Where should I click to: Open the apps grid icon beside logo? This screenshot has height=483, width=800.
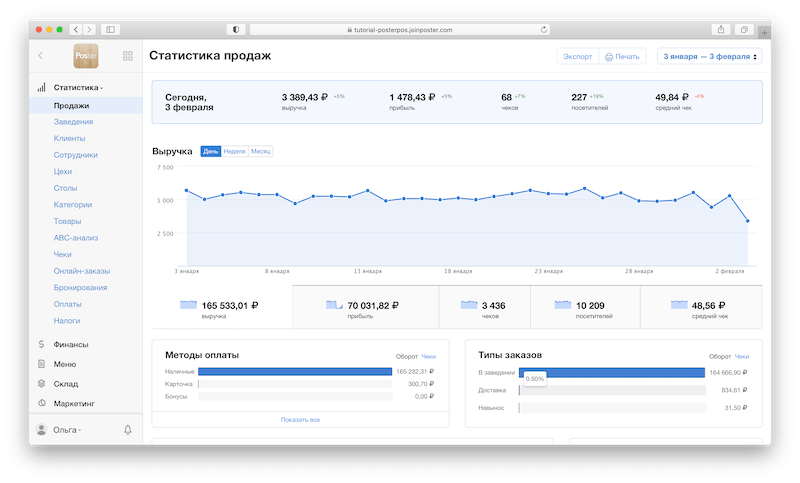pos(127,57)
